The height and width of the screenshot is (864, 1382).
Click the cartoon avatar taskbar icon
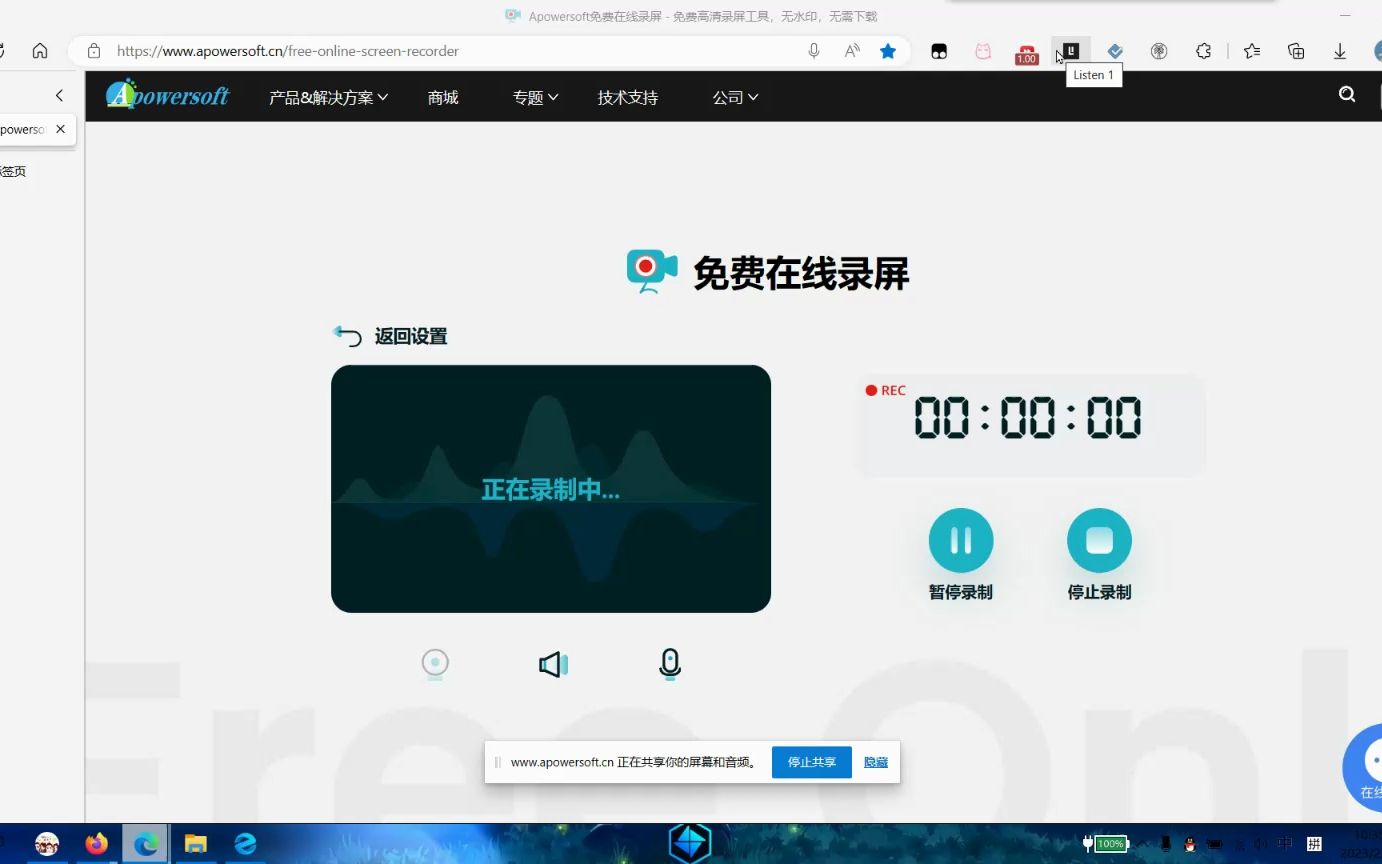(x=47, y=844)
